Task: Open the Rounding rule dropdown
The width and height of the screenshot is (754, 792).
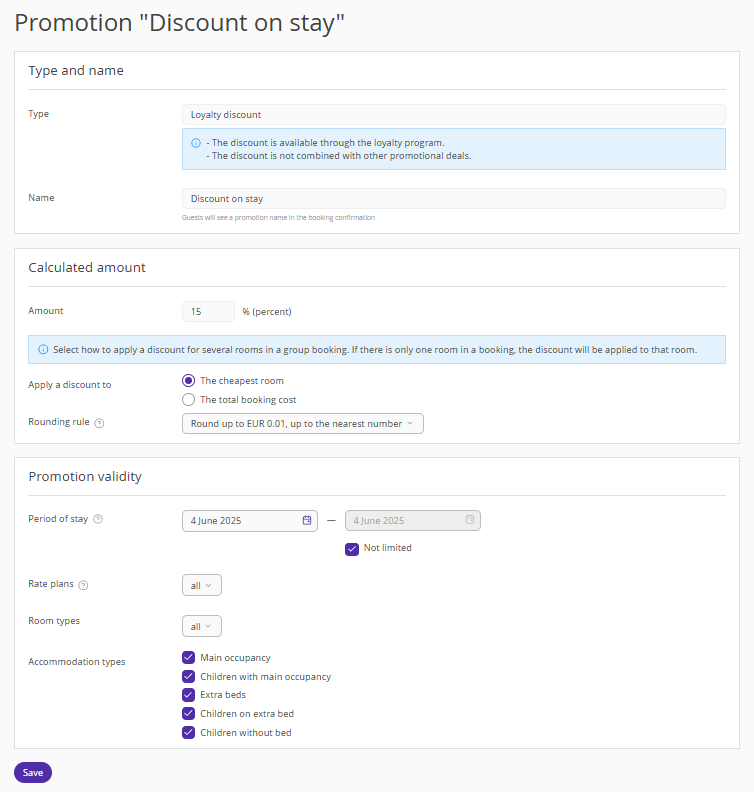Action: point(303,424)
